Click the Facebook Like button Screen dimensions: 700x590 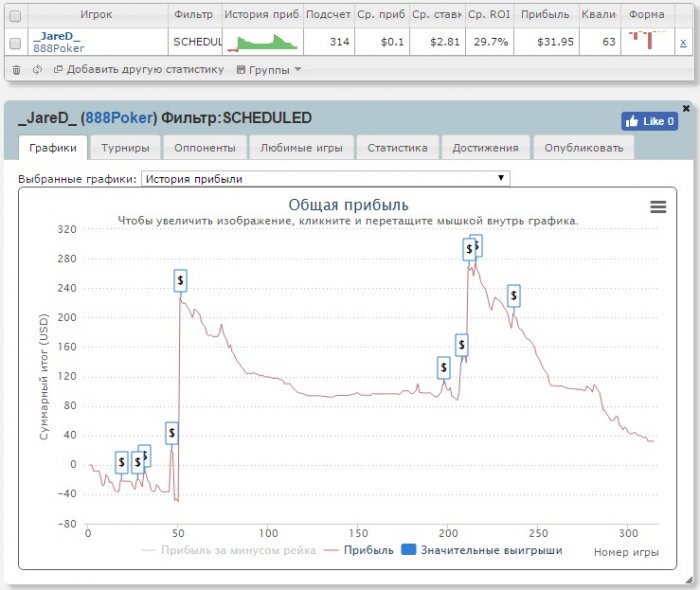(x=650, y=121)
